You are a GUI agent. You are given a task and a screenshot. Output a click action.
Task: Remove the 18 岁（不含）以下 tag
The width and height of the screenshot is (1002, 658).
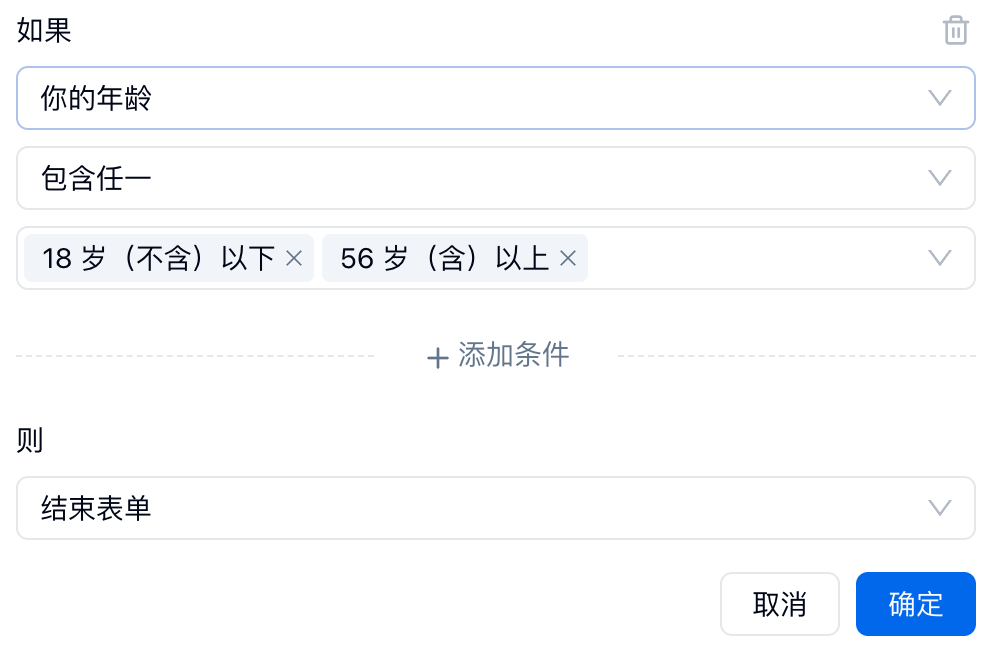click(294, 258)
